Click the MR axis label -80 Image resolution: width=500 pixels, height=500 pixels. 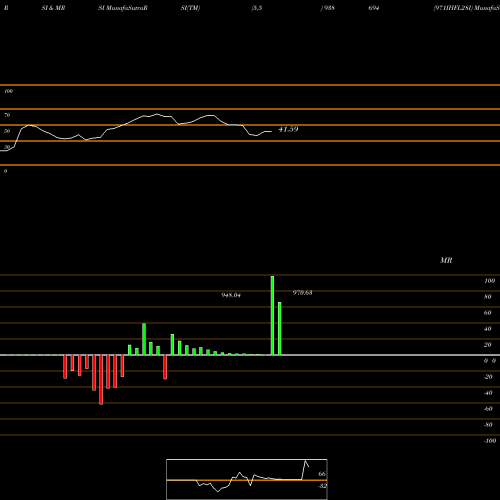[488, 425]
